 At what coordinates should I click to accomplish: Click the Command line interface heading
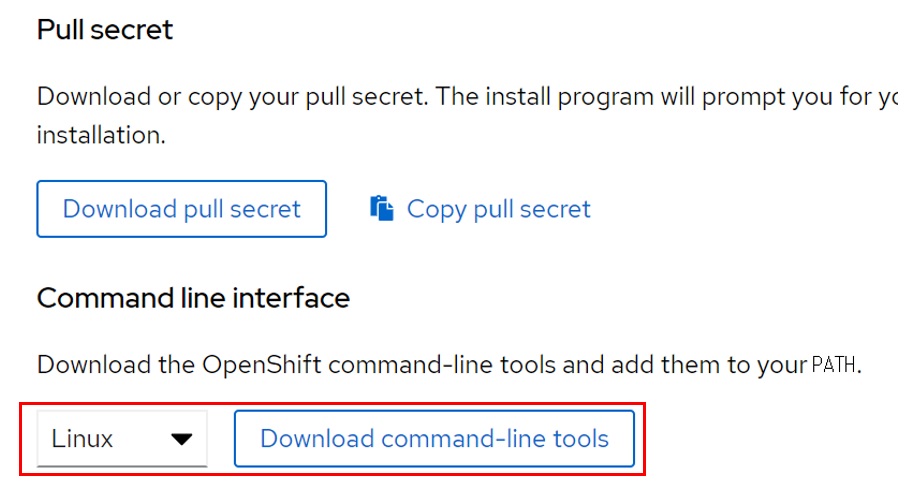point(193,297)
